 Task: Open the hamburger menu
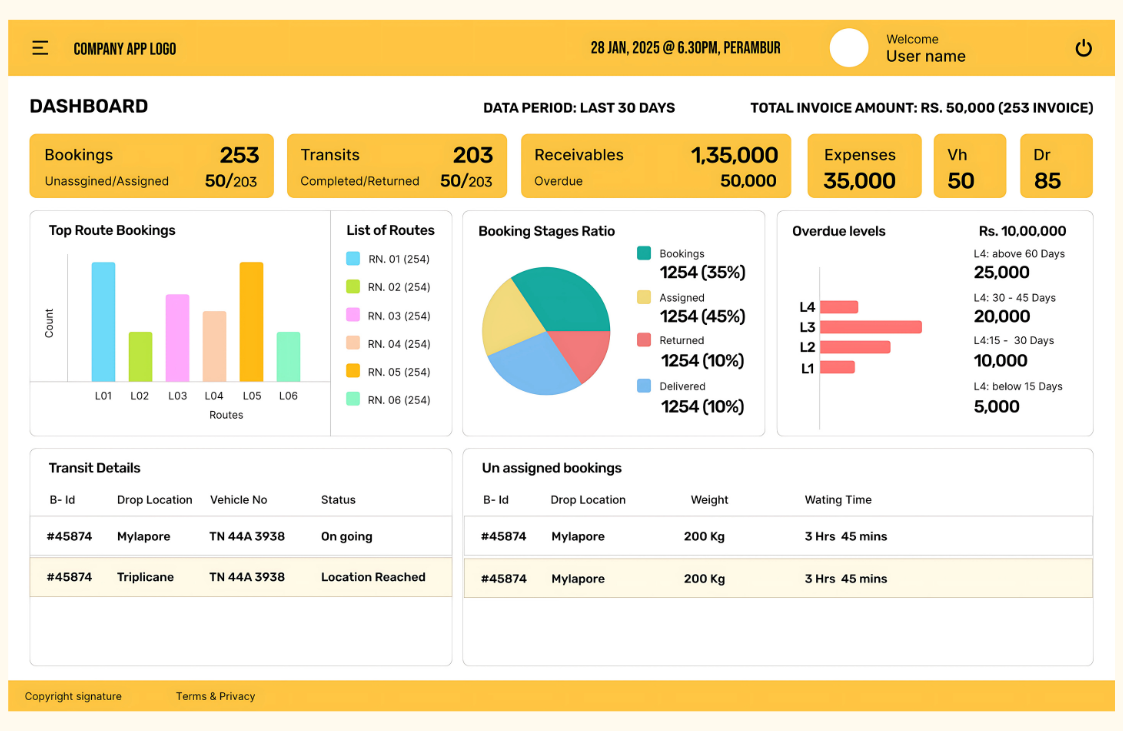[40, 48]
